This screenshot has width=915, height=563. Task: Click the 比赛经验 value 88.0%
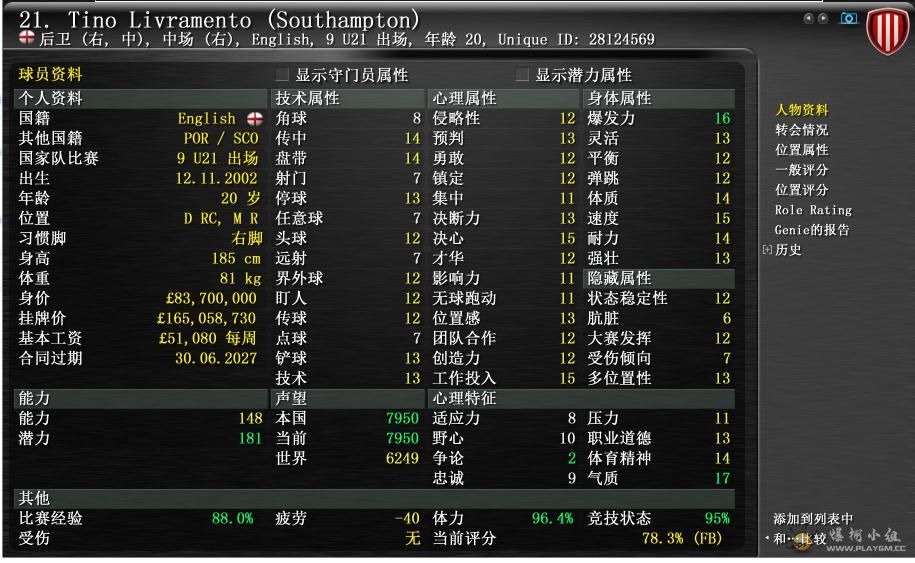(x=232, y=518)
